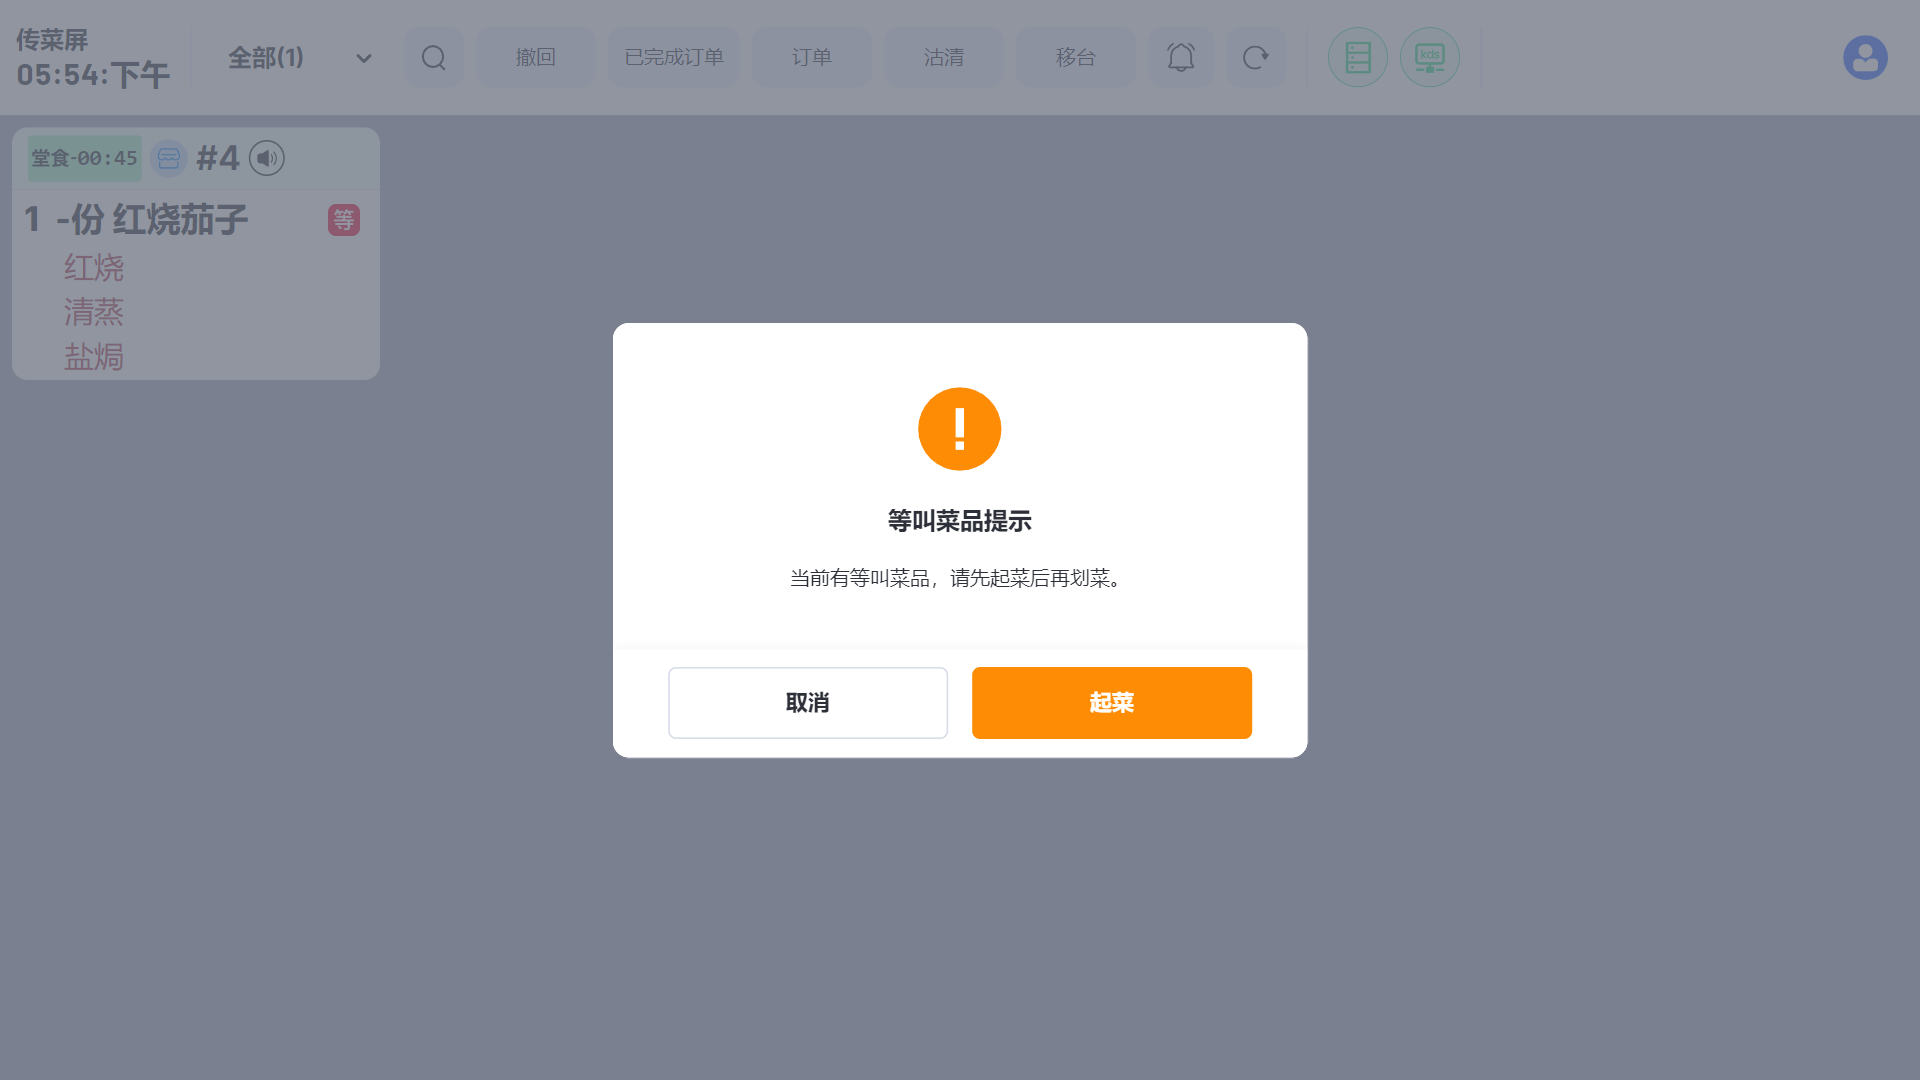Image resolution: width=1920 pixels, height=1080 pixels.
Task: Open the notification bell icon
Action: 1181,57
